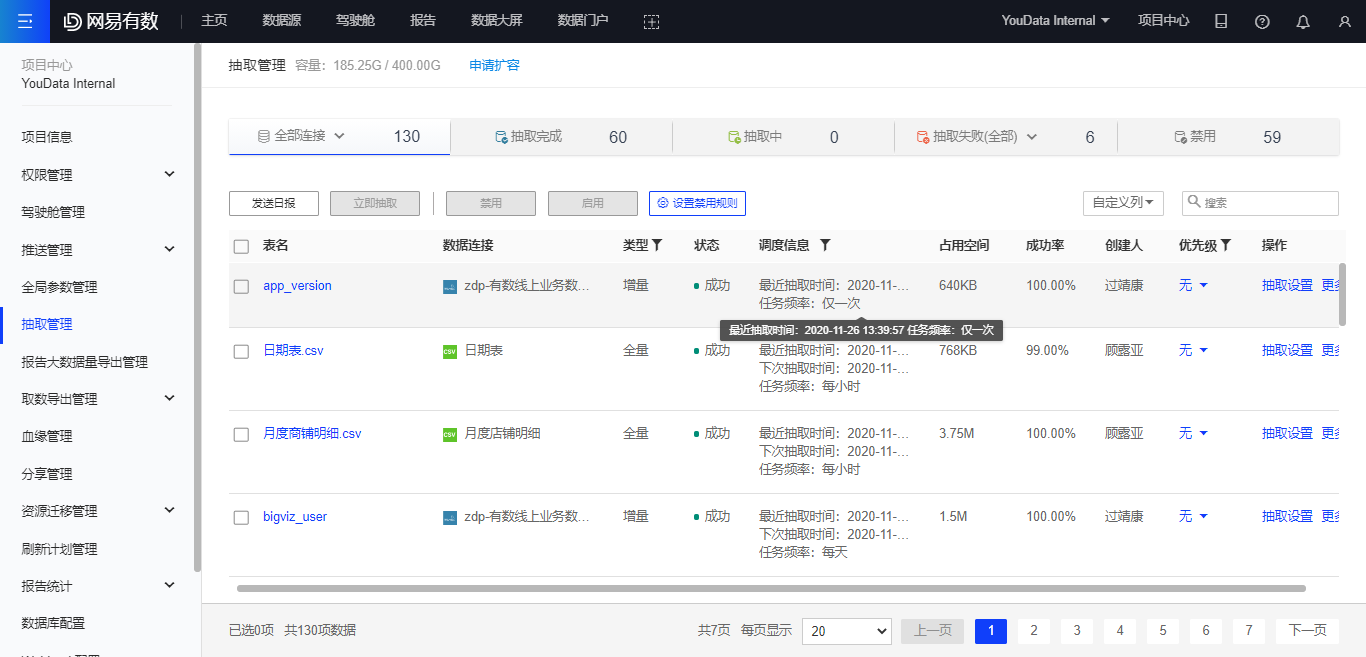Image resolution: width=1366 pixels, height=657 pixels.
Task: Expand 报告统计 in the sidebar
Action: coord(169,585)
